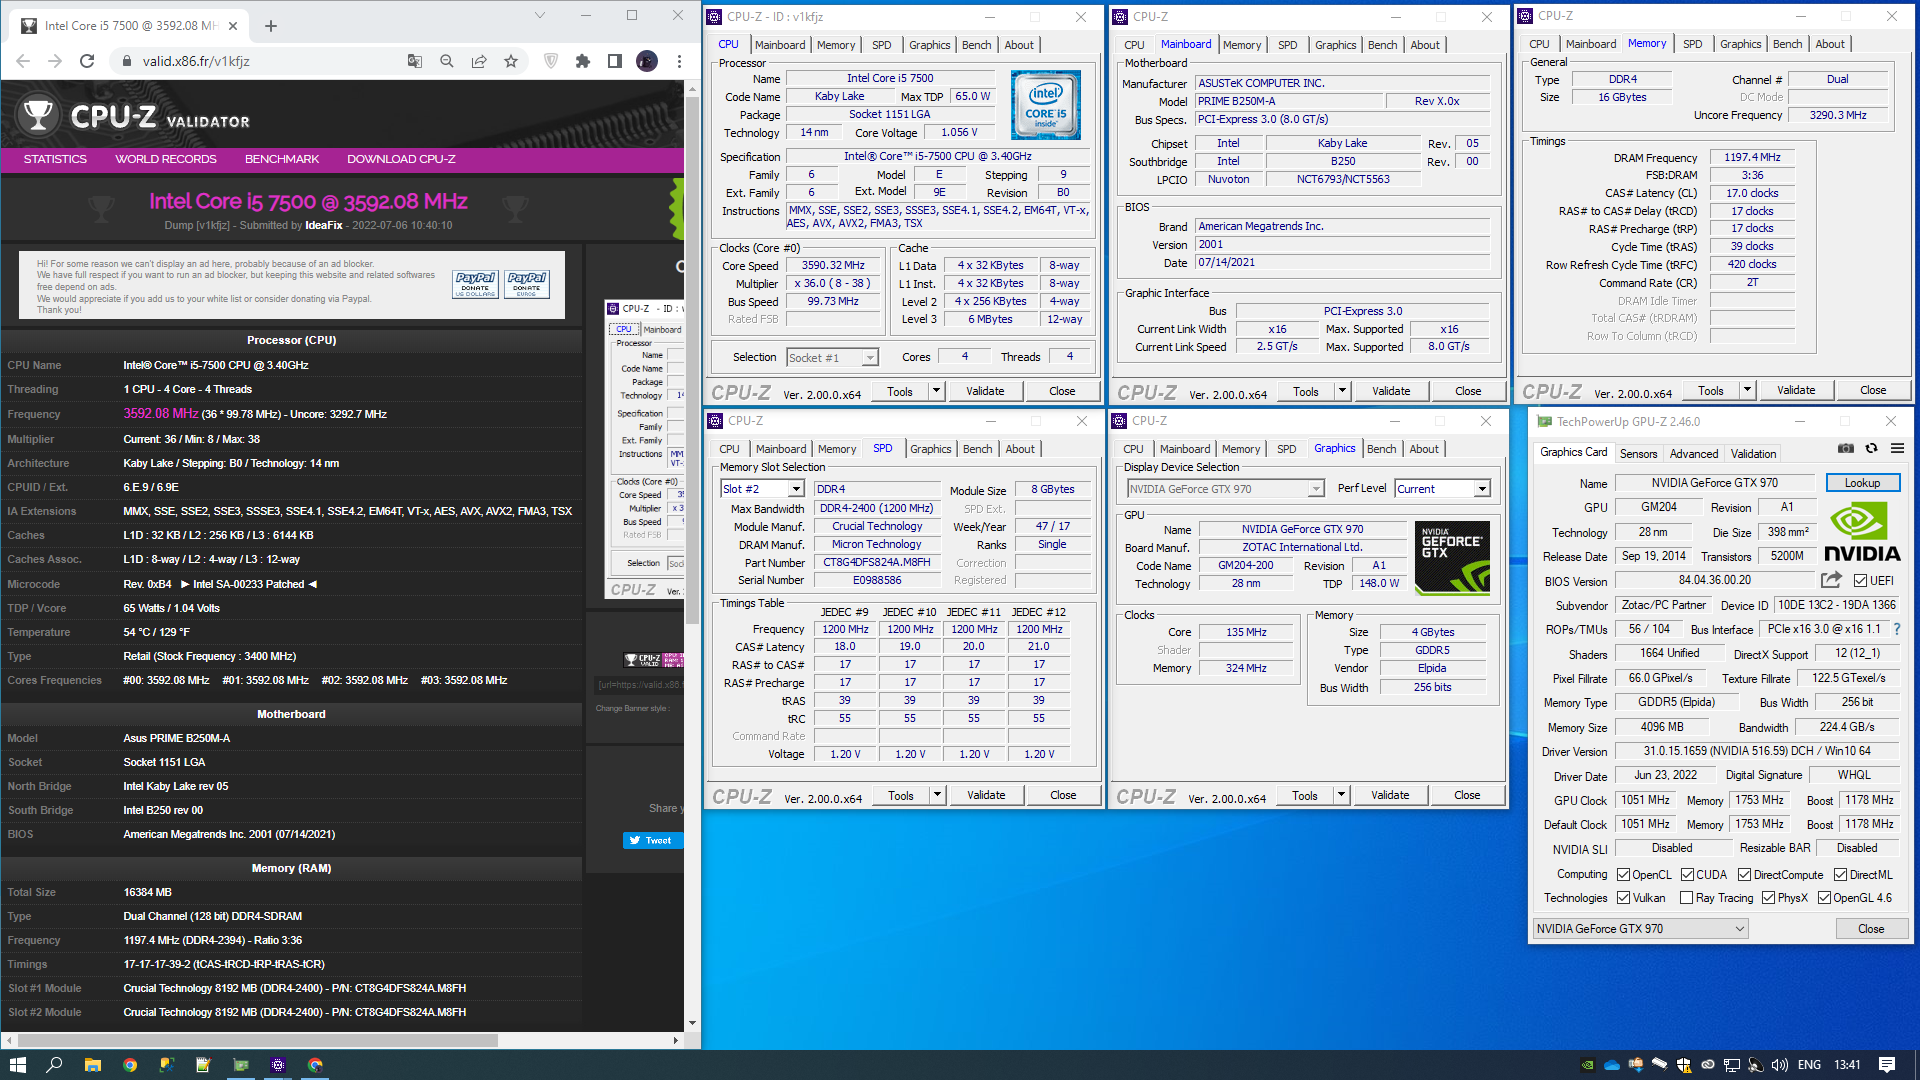Viewport: 1920px width, 1080px height.
Task: Toggle the Chrome side panel icon
Action: click(x=615, y=61)
